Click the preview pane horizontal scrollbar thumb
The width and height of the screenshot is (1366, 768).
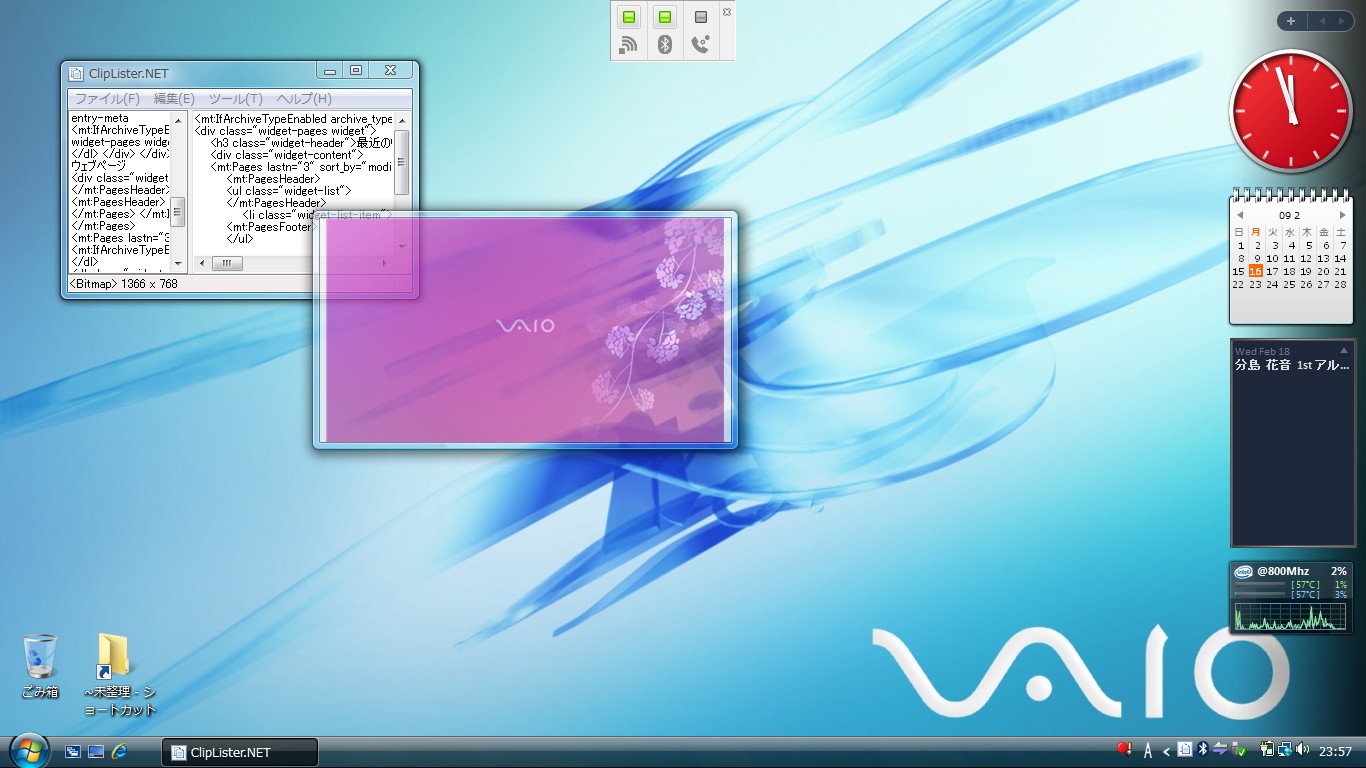tap(226, 263)
